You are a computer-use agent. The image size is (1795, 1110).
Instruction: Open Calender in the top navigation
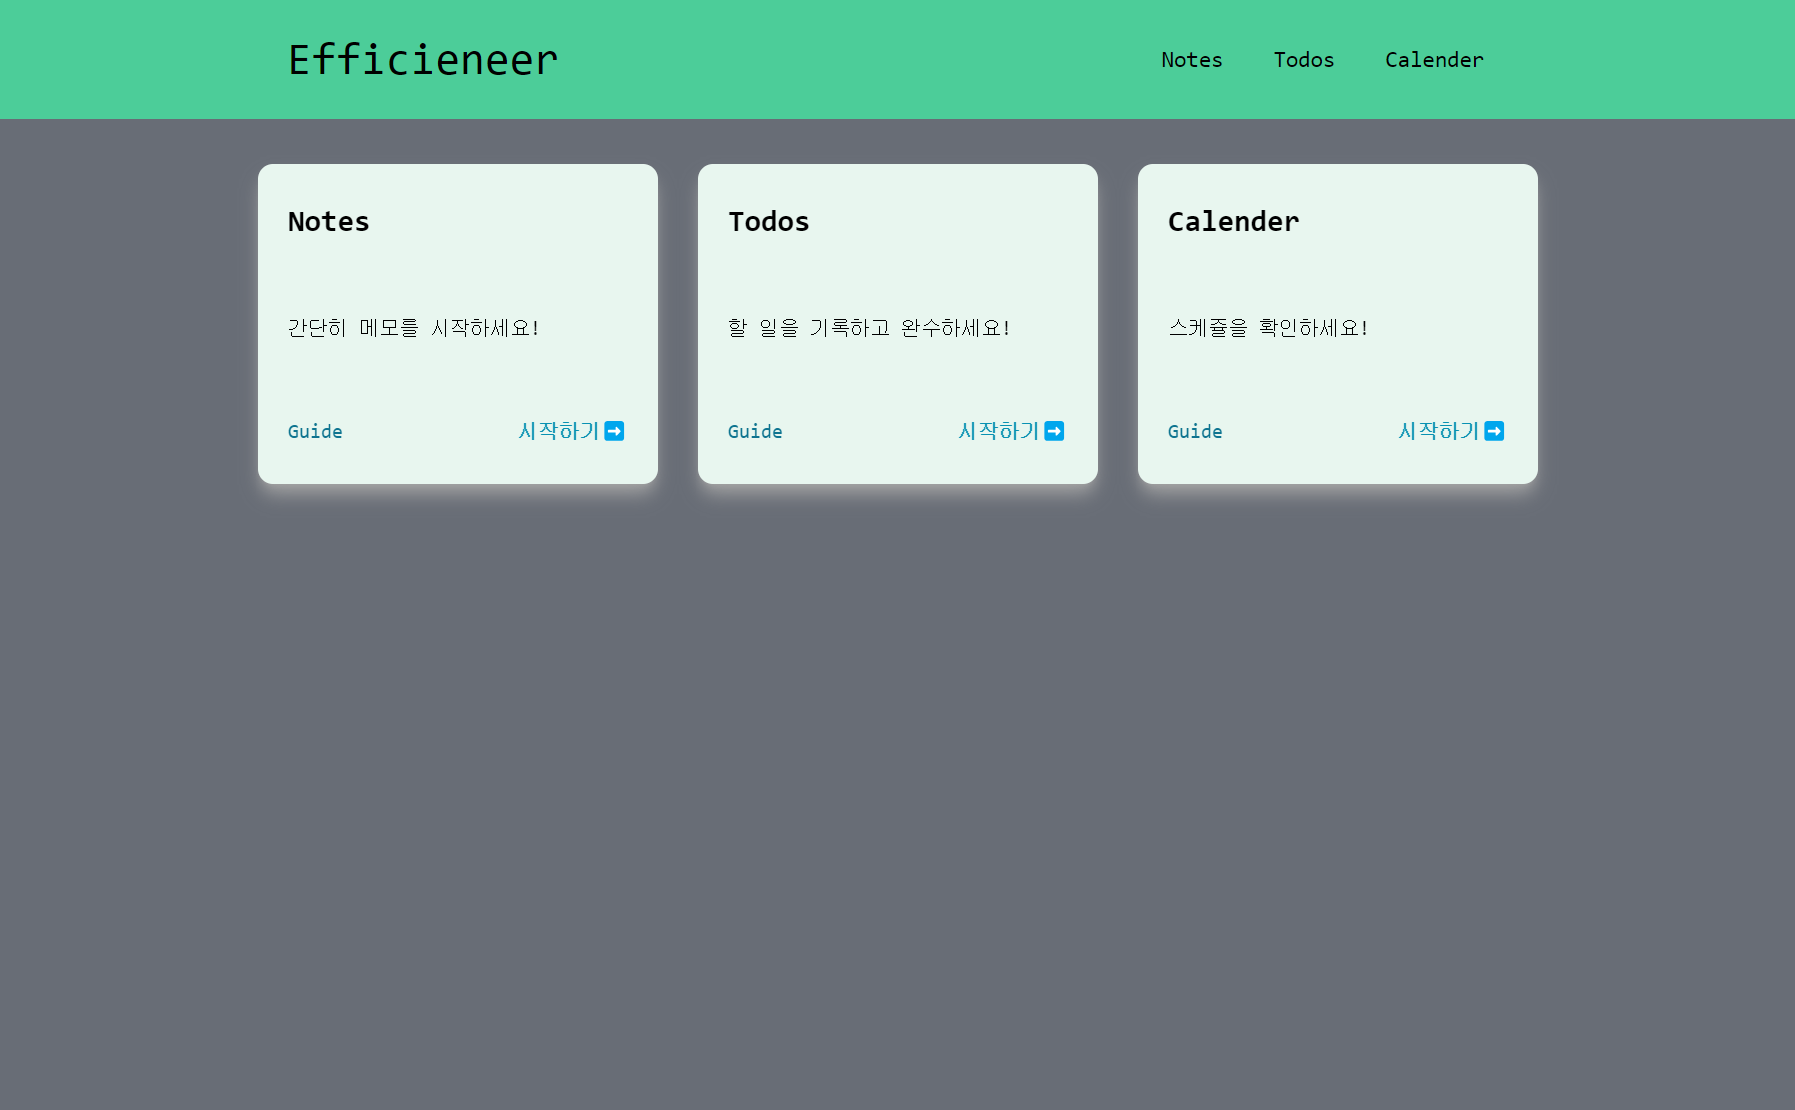click(x=1434, y=60)
